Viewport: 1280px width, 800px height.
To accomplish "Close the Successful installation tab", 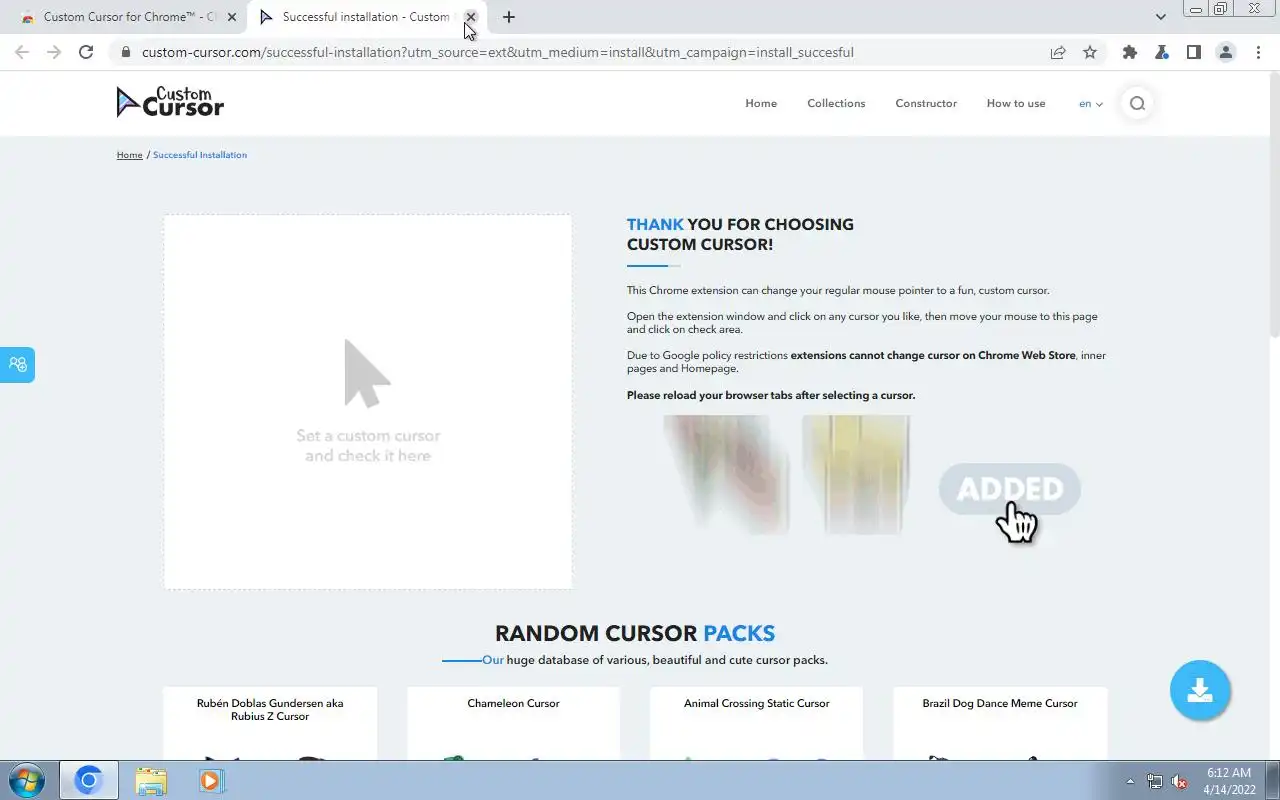I will point(471,17).
